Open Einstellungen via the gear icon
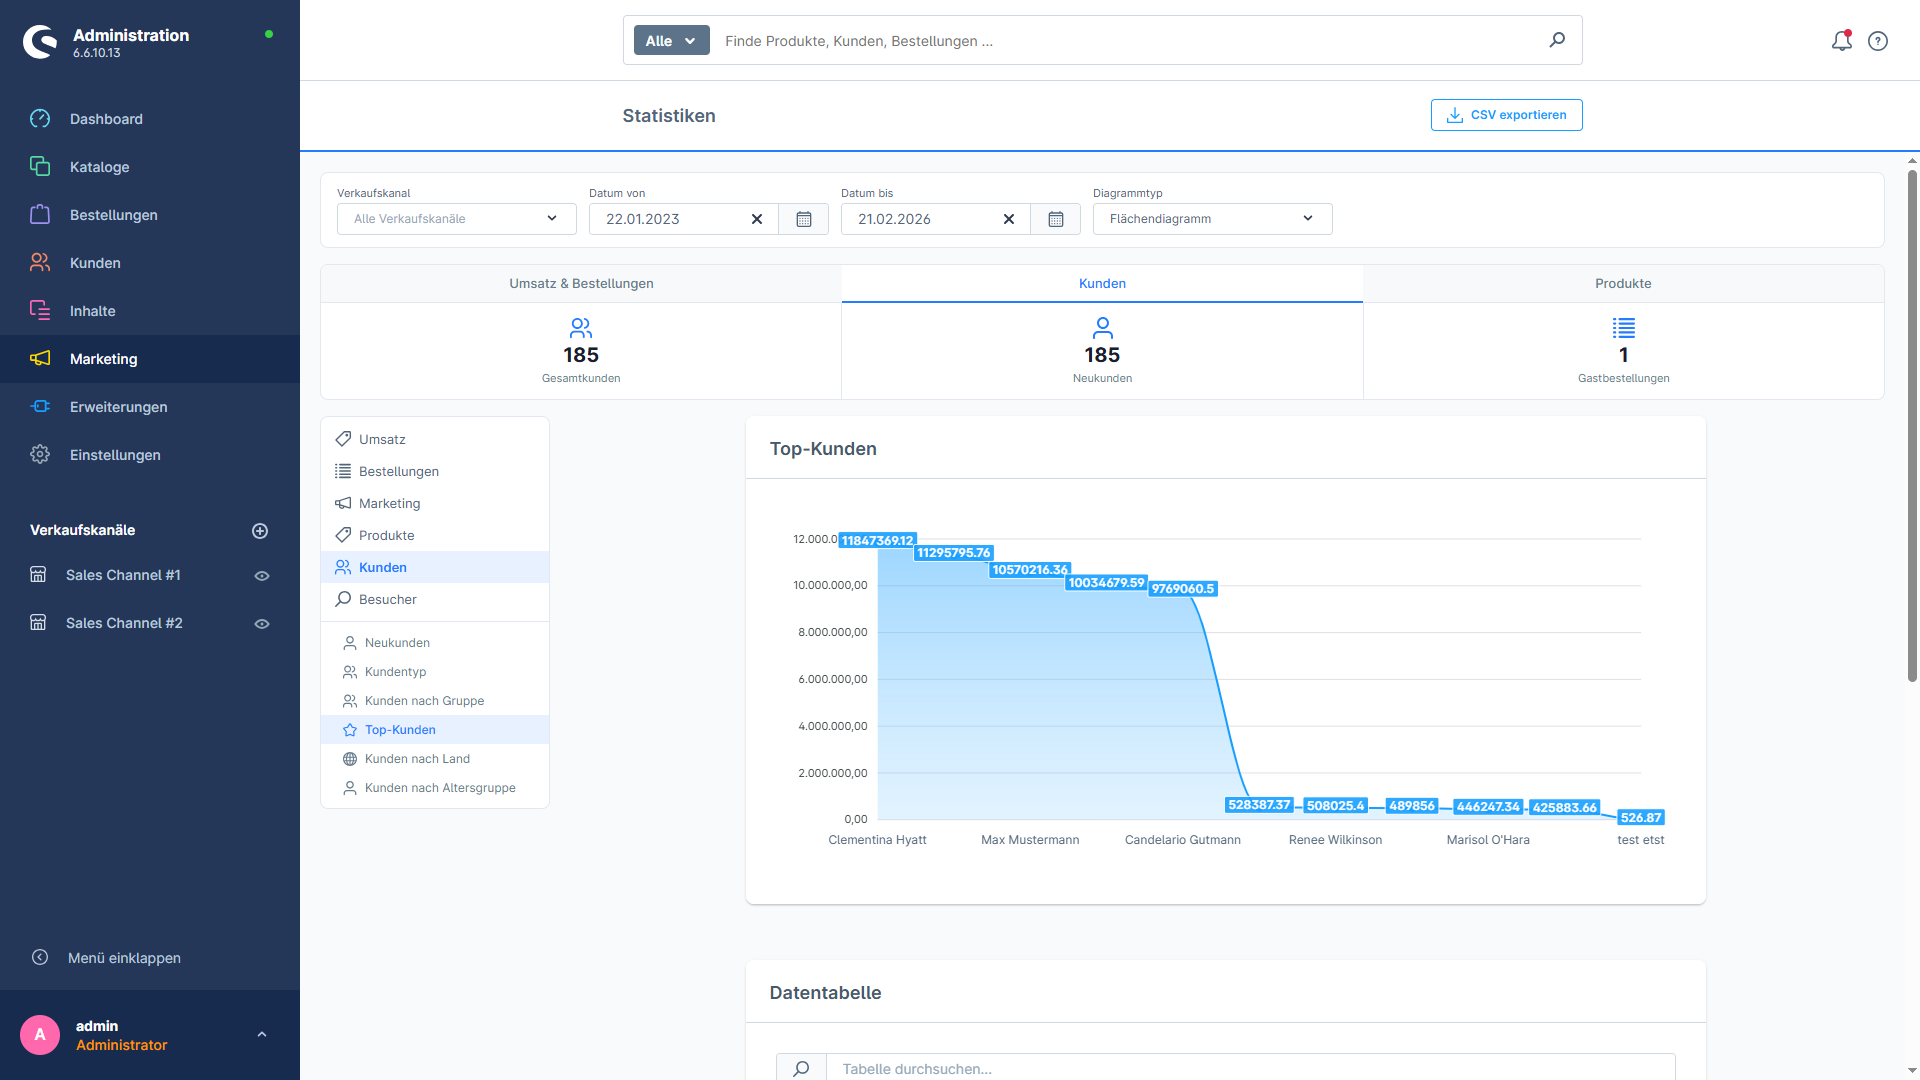This screenshot has width=1920, height=1080. [x=115, y=455]
